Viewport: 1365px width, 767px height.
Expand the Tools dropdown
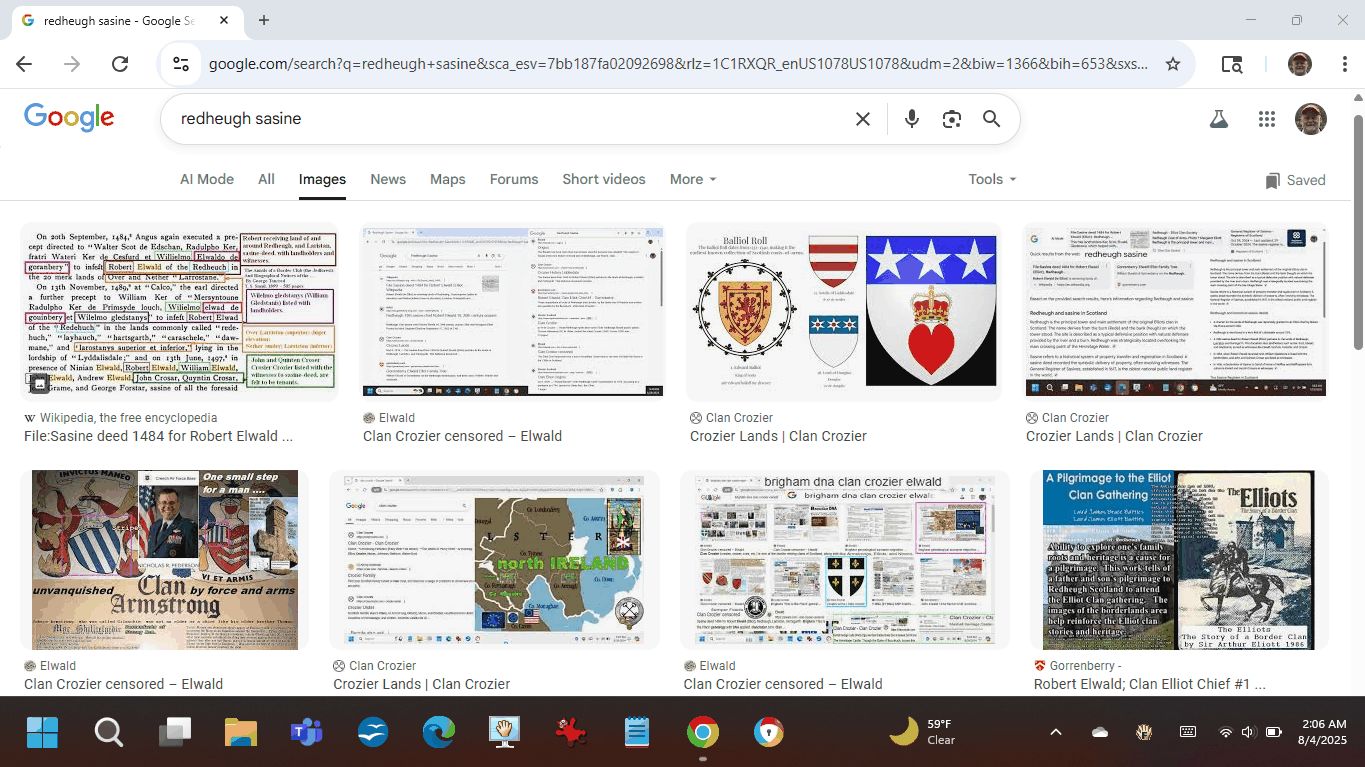click(991, 179)
